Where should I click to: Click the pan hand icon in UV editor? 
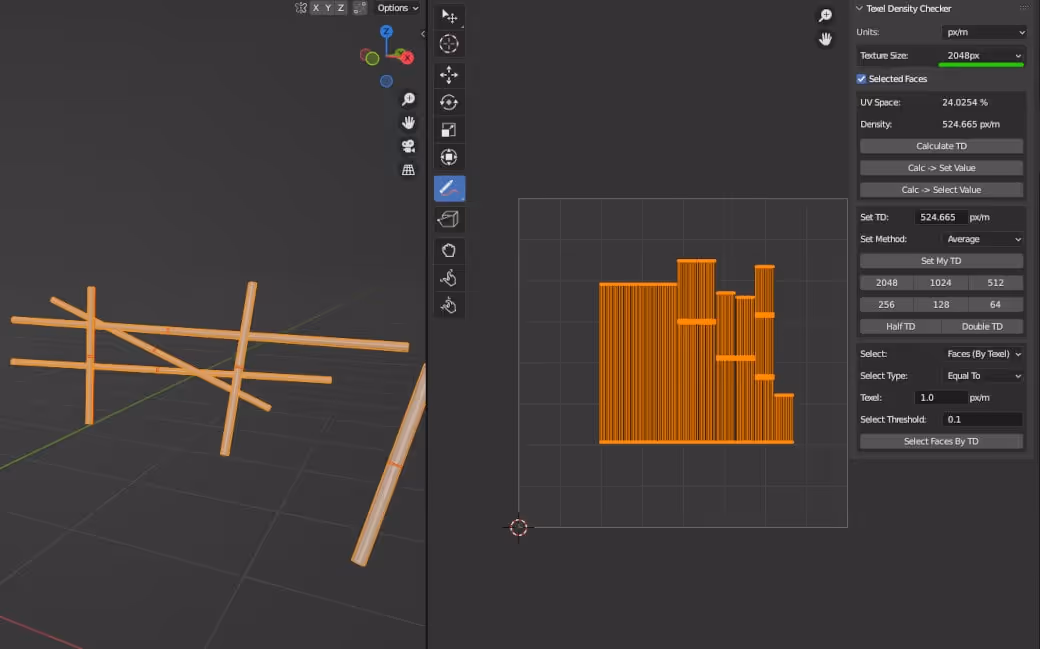(x=825, y=39)
